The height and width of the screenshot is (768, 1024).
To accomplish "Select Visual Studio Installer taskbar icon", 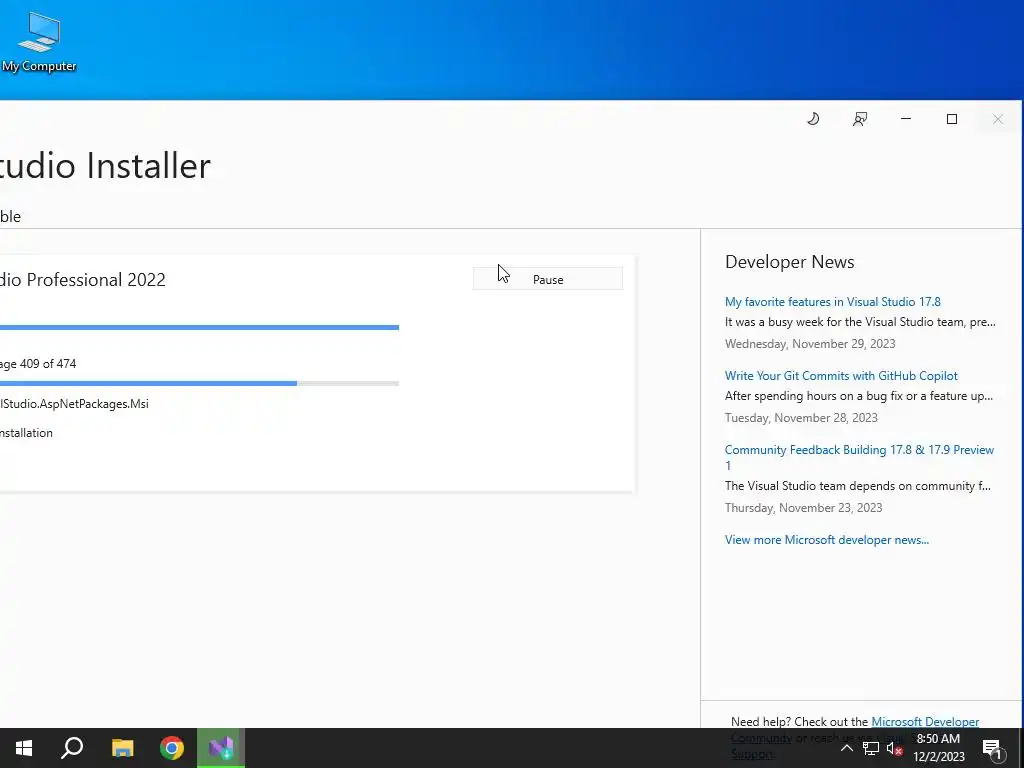I will [x=221, y=748].
